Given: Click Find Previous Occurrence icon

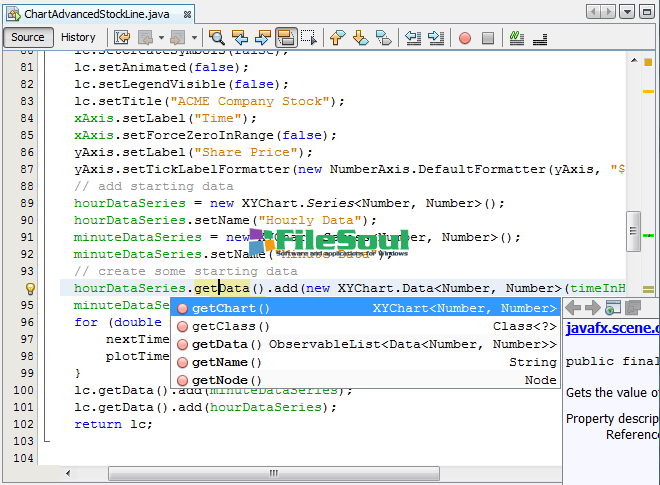Looking at the screenshot, I should (x=240, y=38).
